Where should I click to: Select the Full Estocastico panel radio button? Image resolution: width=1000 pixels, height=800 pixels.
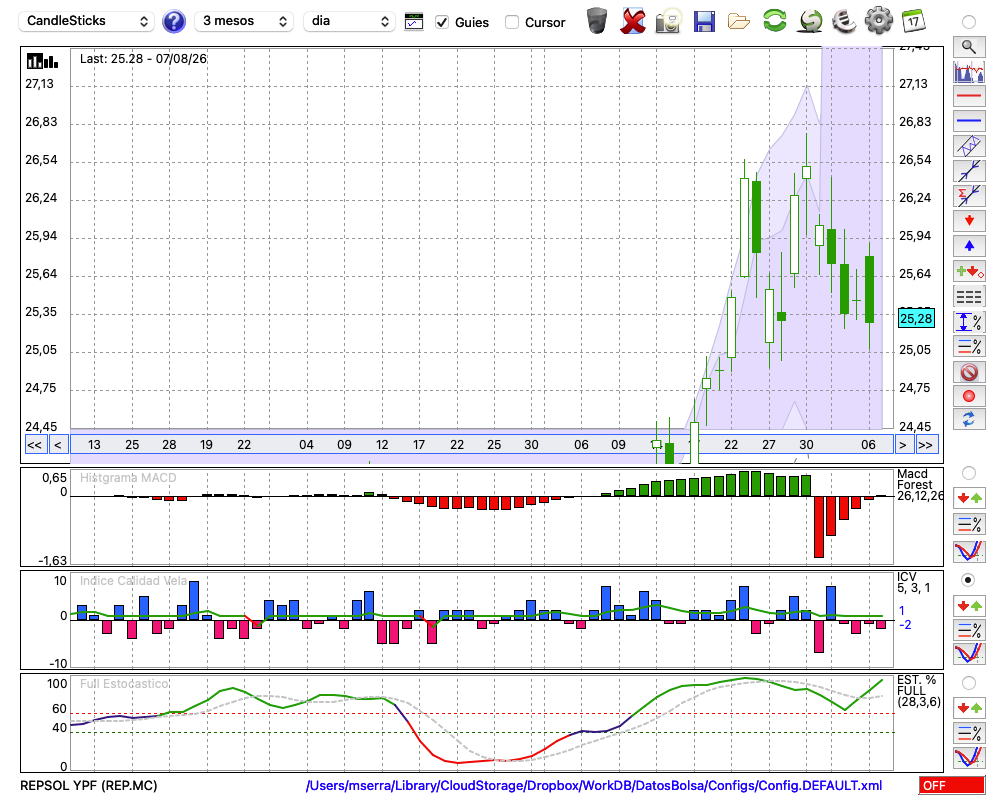tap(969, 683)
